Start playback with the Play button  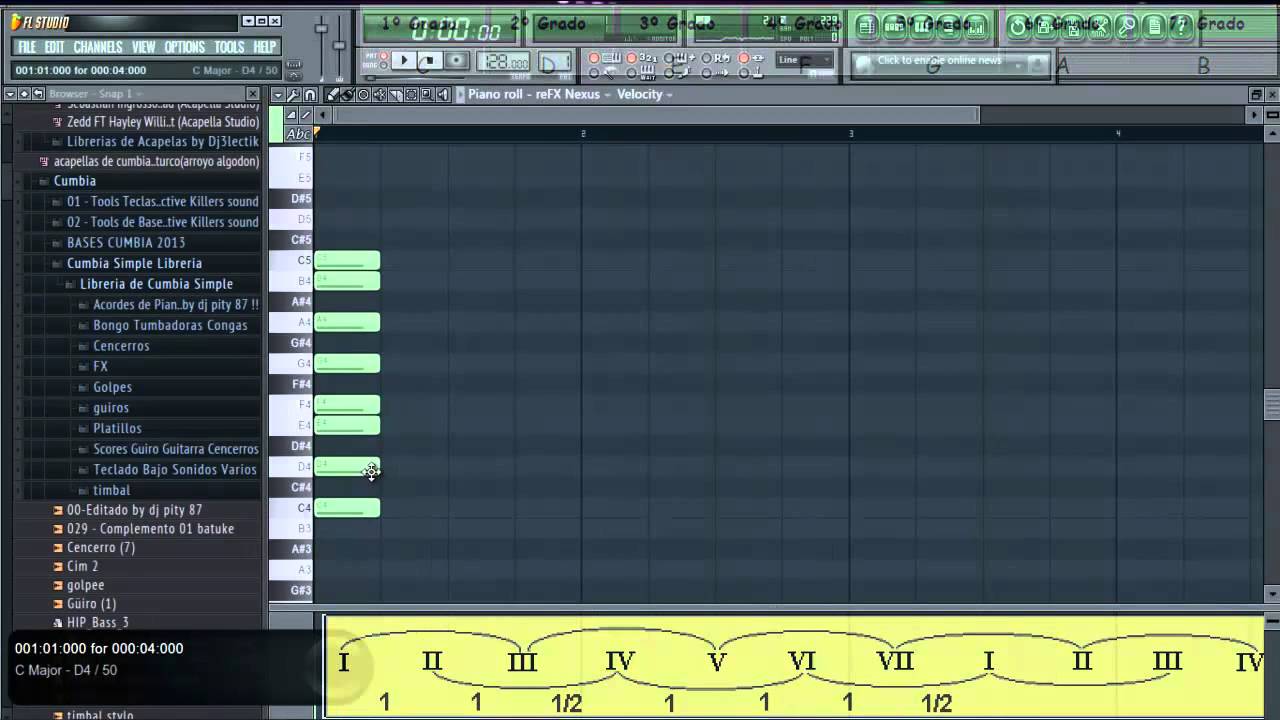tap(404, 61)
